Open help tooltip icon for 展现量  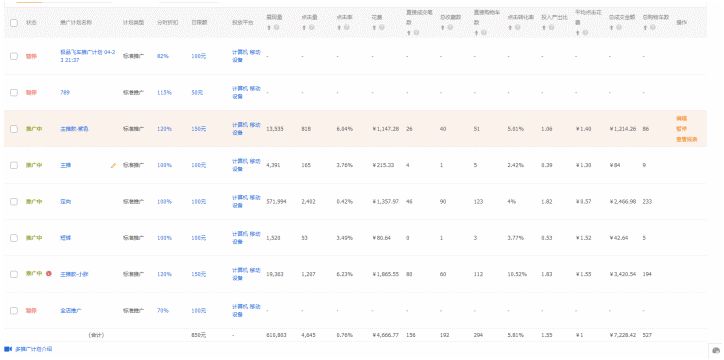tap(276, 28)
